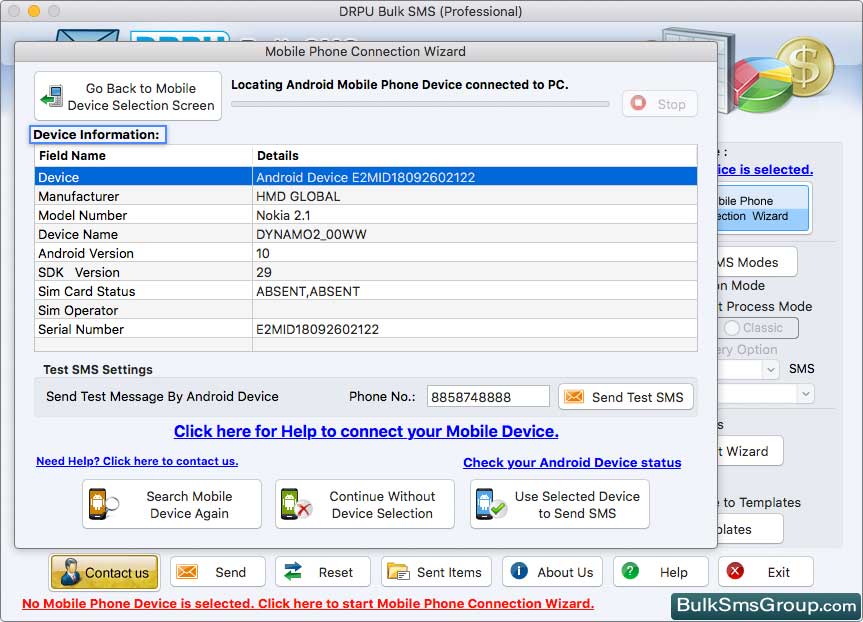Screen dimensions: 863x622
Task: Open About Us
Action: pyautogui.click(x=552, y=572)
